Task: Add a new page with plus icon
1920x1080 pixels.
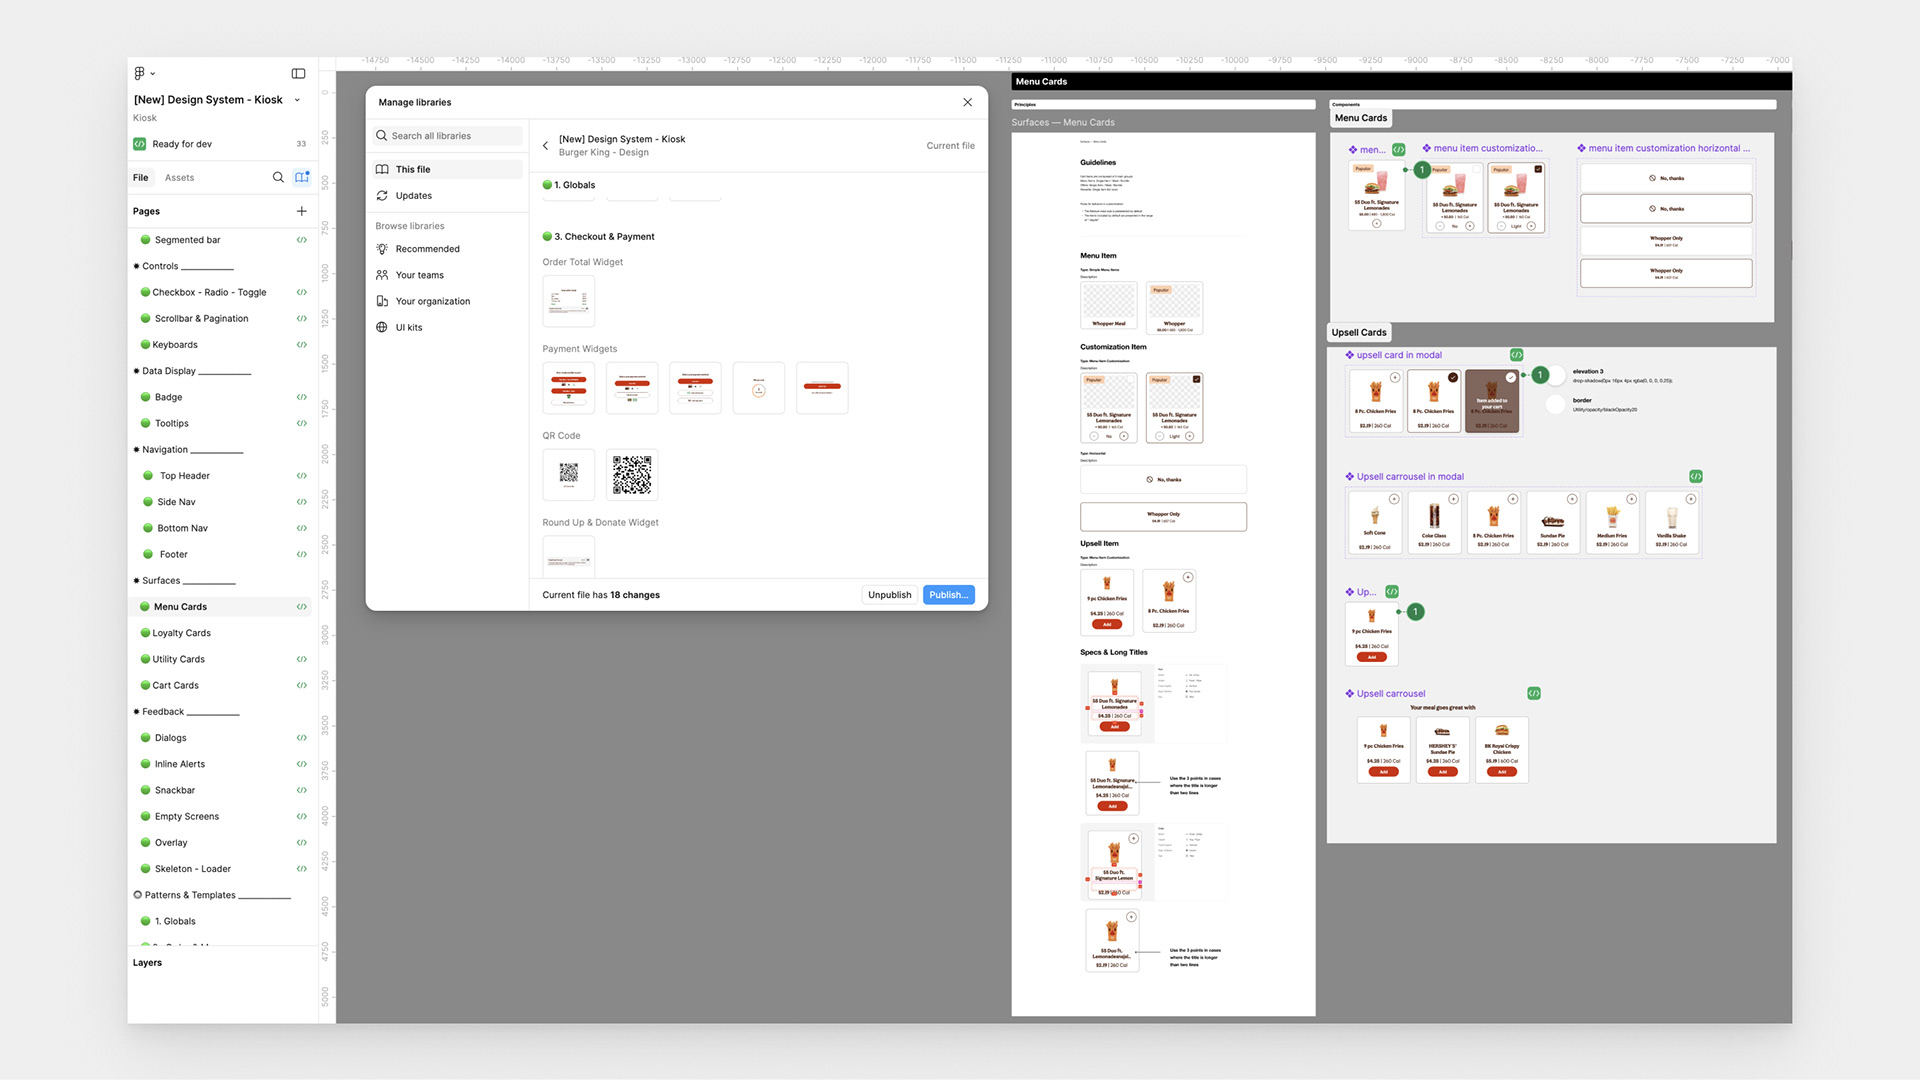Action: pos(301,211)
